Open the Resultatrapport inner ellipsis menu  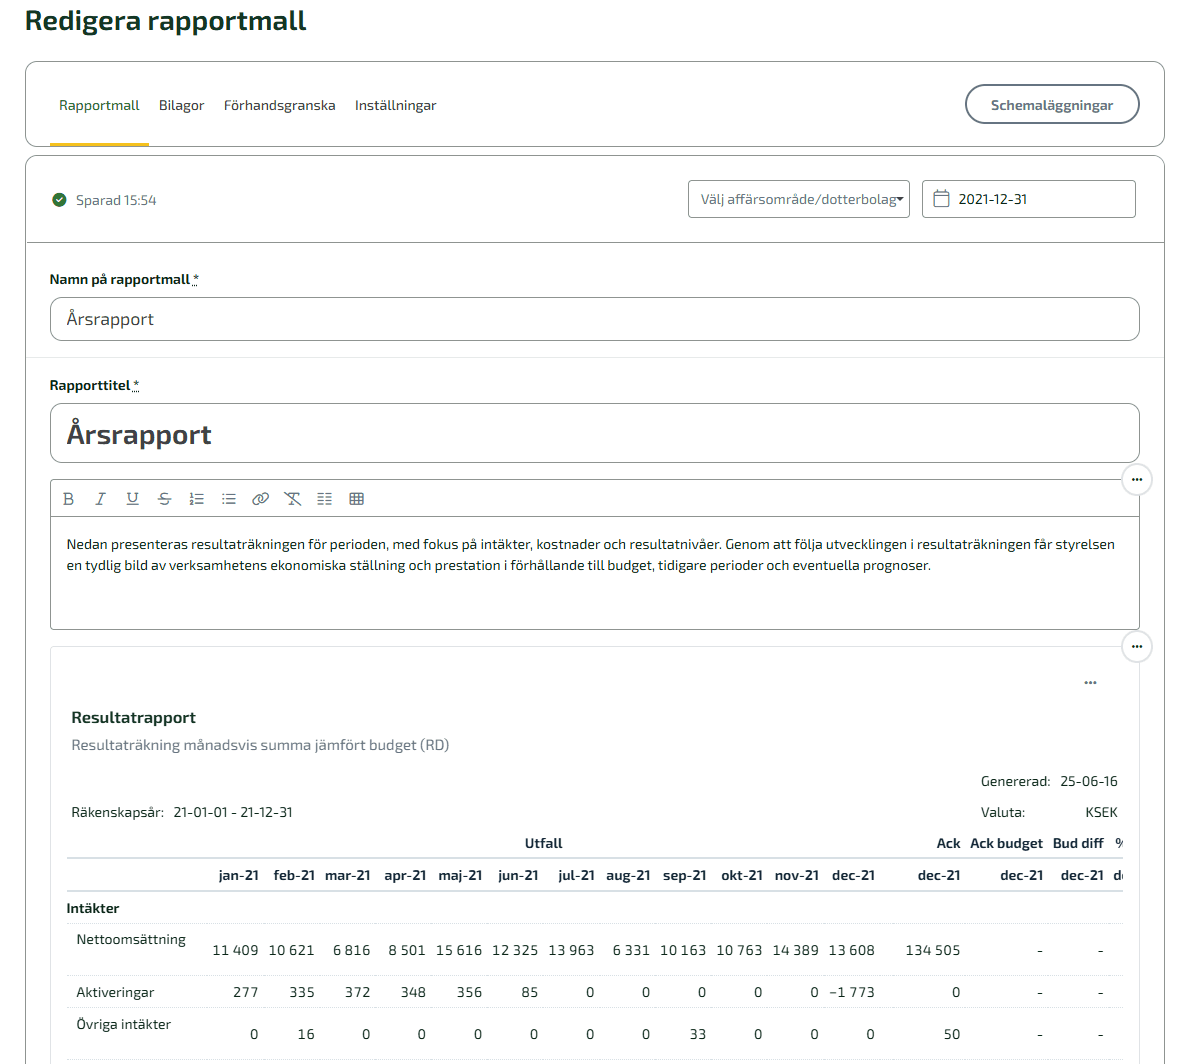pyautogui.click(x=1090, y=683)
